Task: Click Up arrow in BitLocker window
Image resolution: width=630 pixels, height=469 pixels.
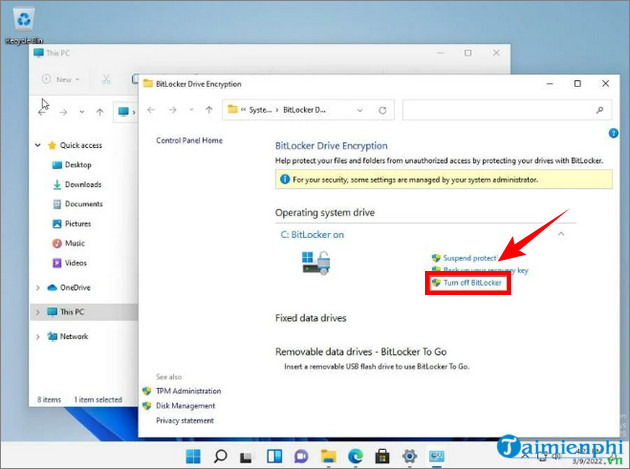Action: coord(209,110)
